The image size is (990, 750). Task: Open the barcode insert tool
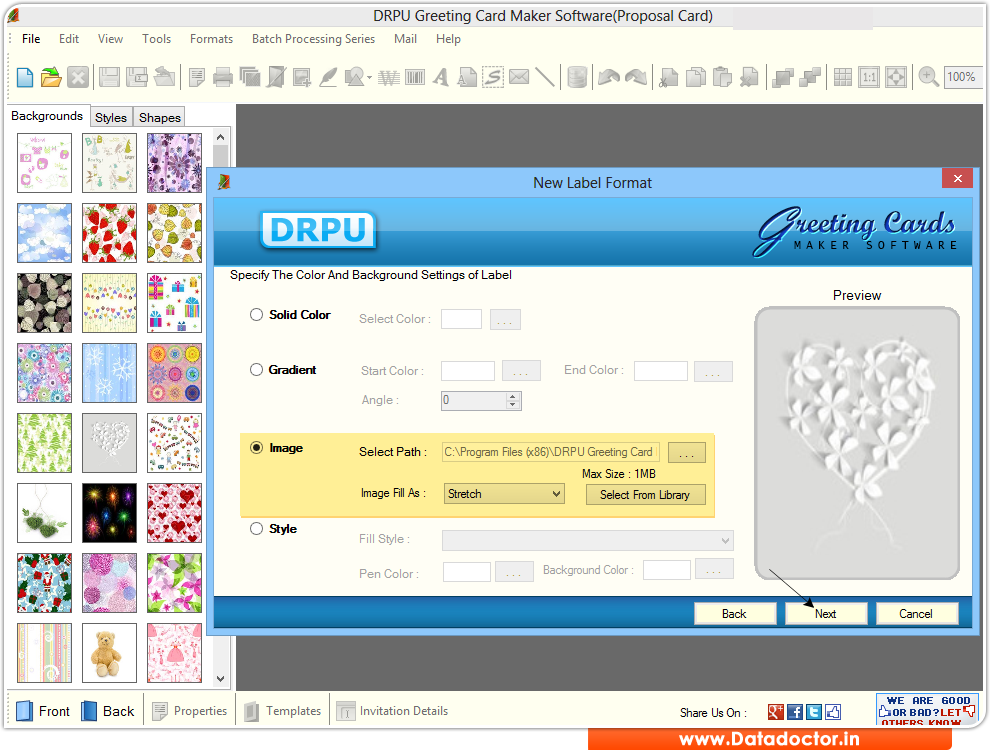tap(414, 76)
